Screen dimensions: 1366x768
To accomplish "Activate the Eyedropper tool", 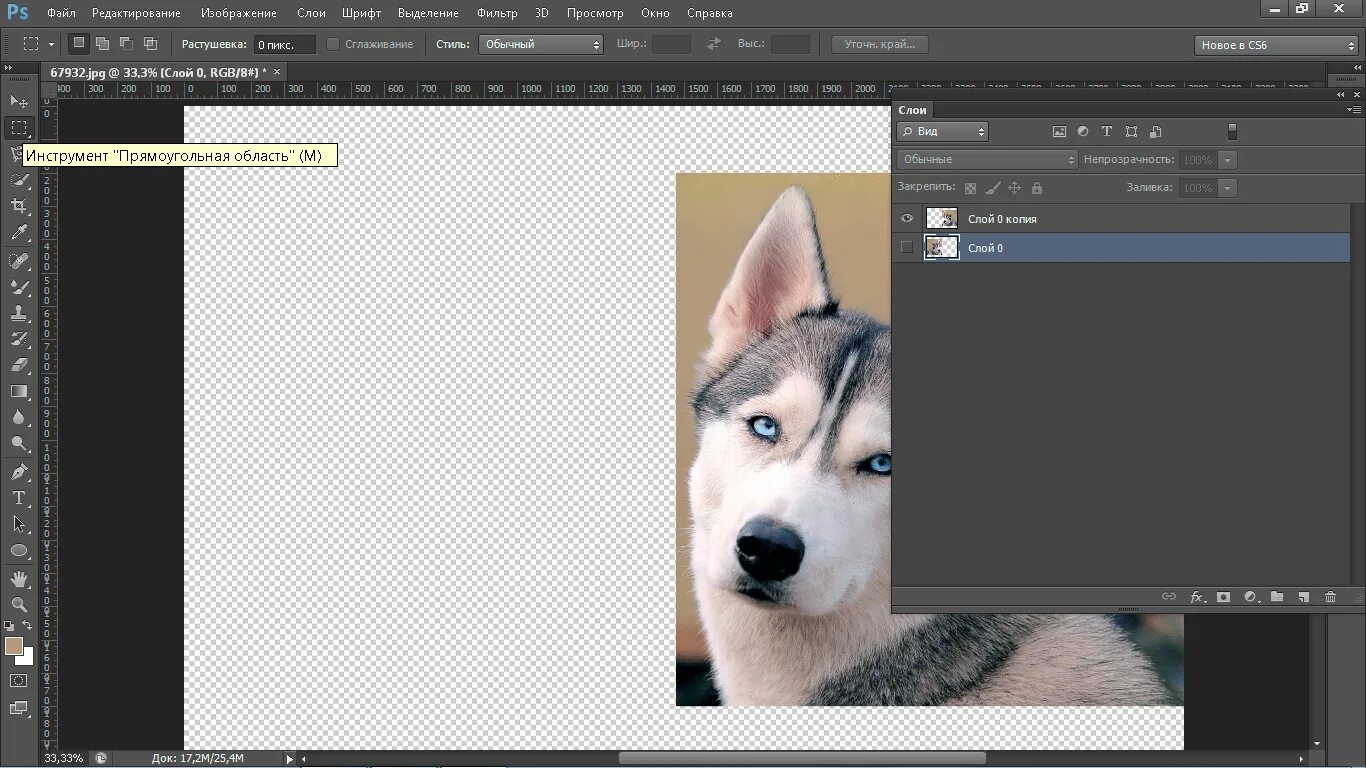I will click(x=19, y=232).
